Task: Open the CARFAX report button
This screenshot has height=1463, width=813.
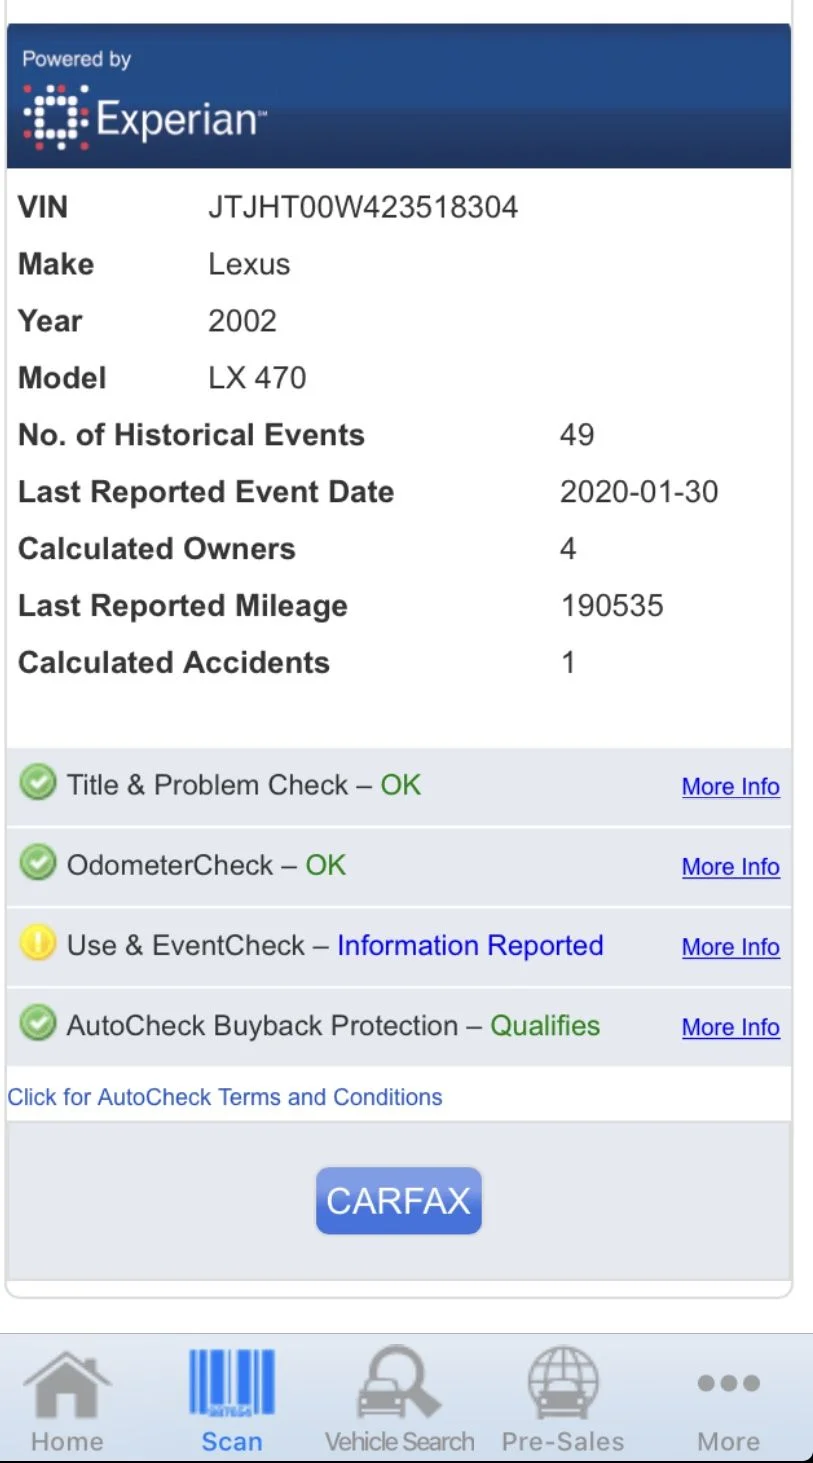Action: click(x=399, y=1200)
